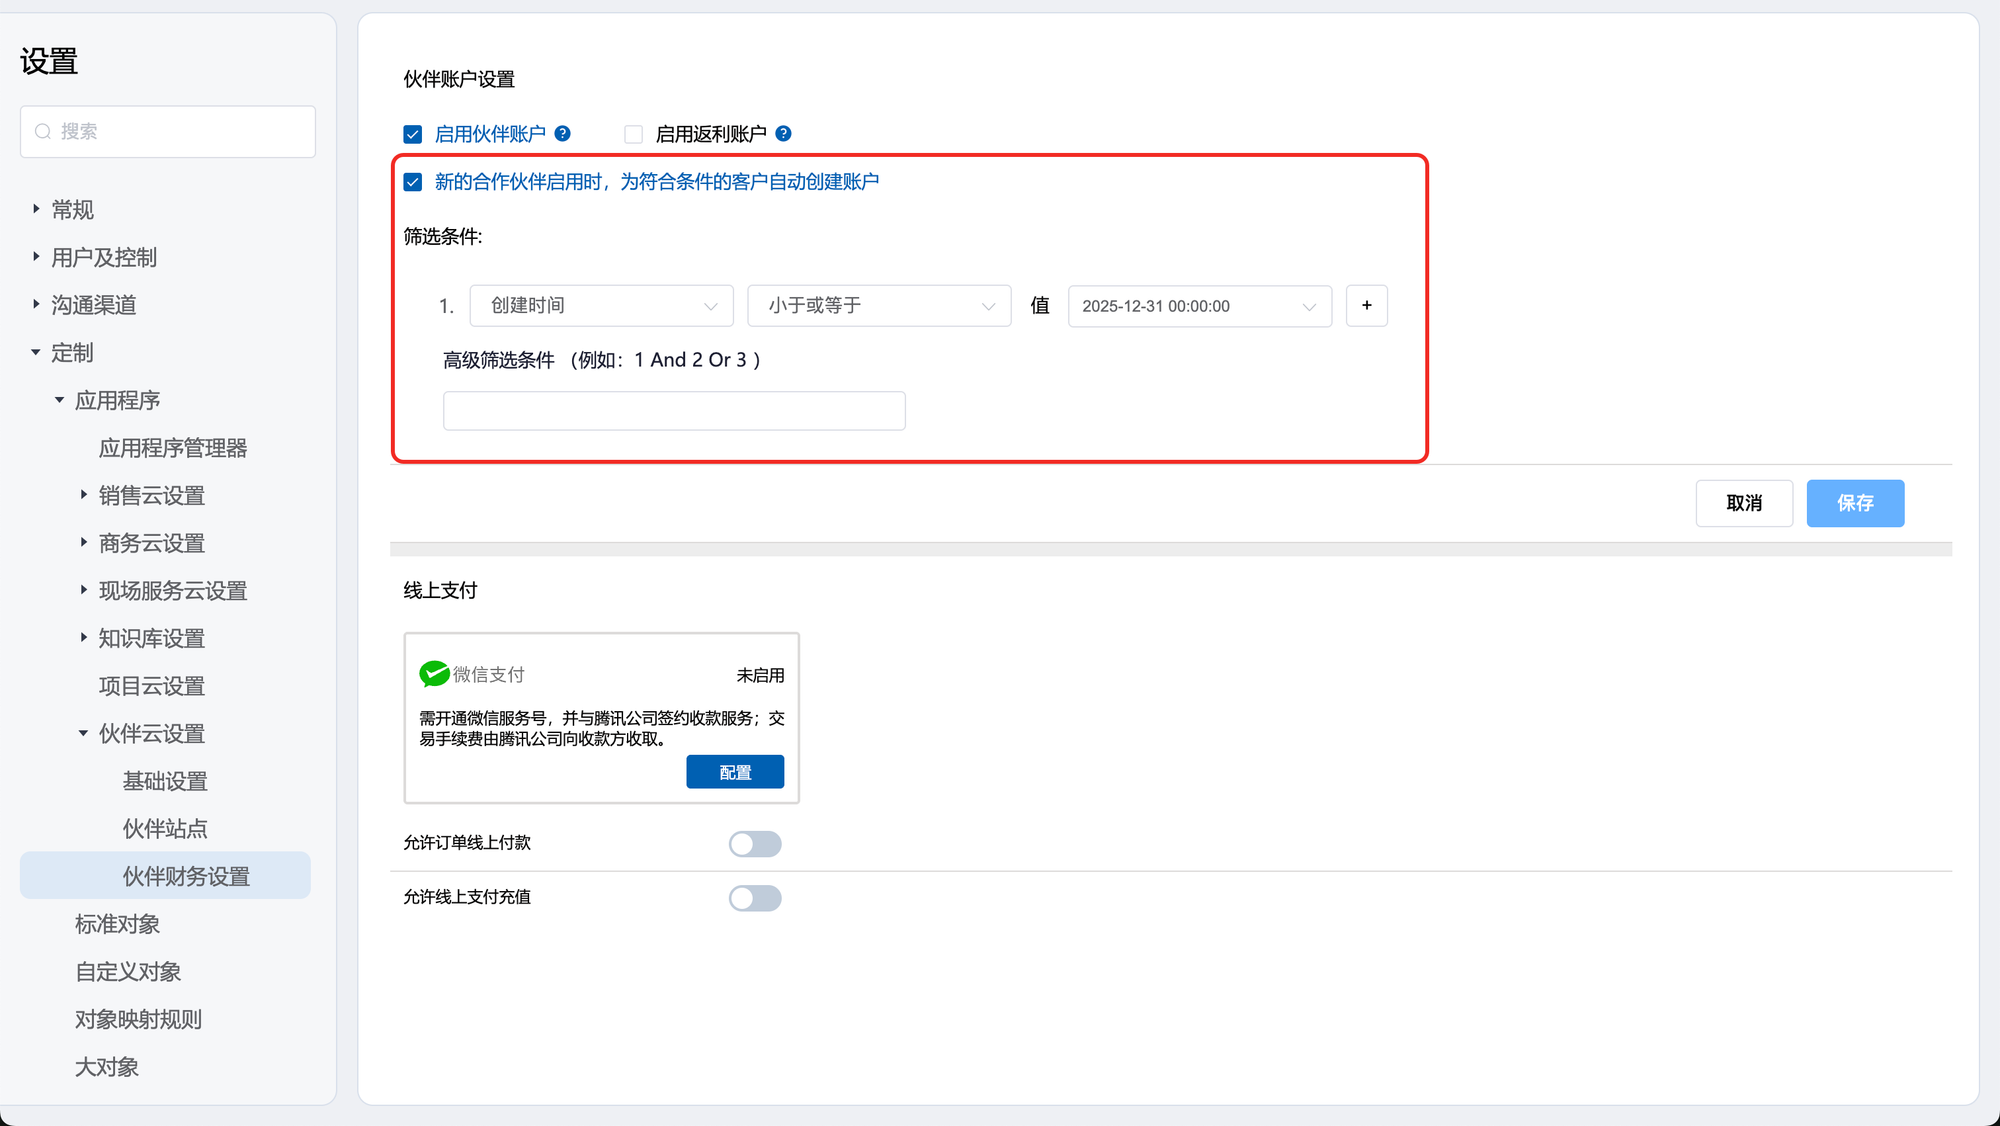Viewport: 2000px width, 1126px height.
Task: Toggle 允许线上支付充值 switch
Action: (755, 898)
